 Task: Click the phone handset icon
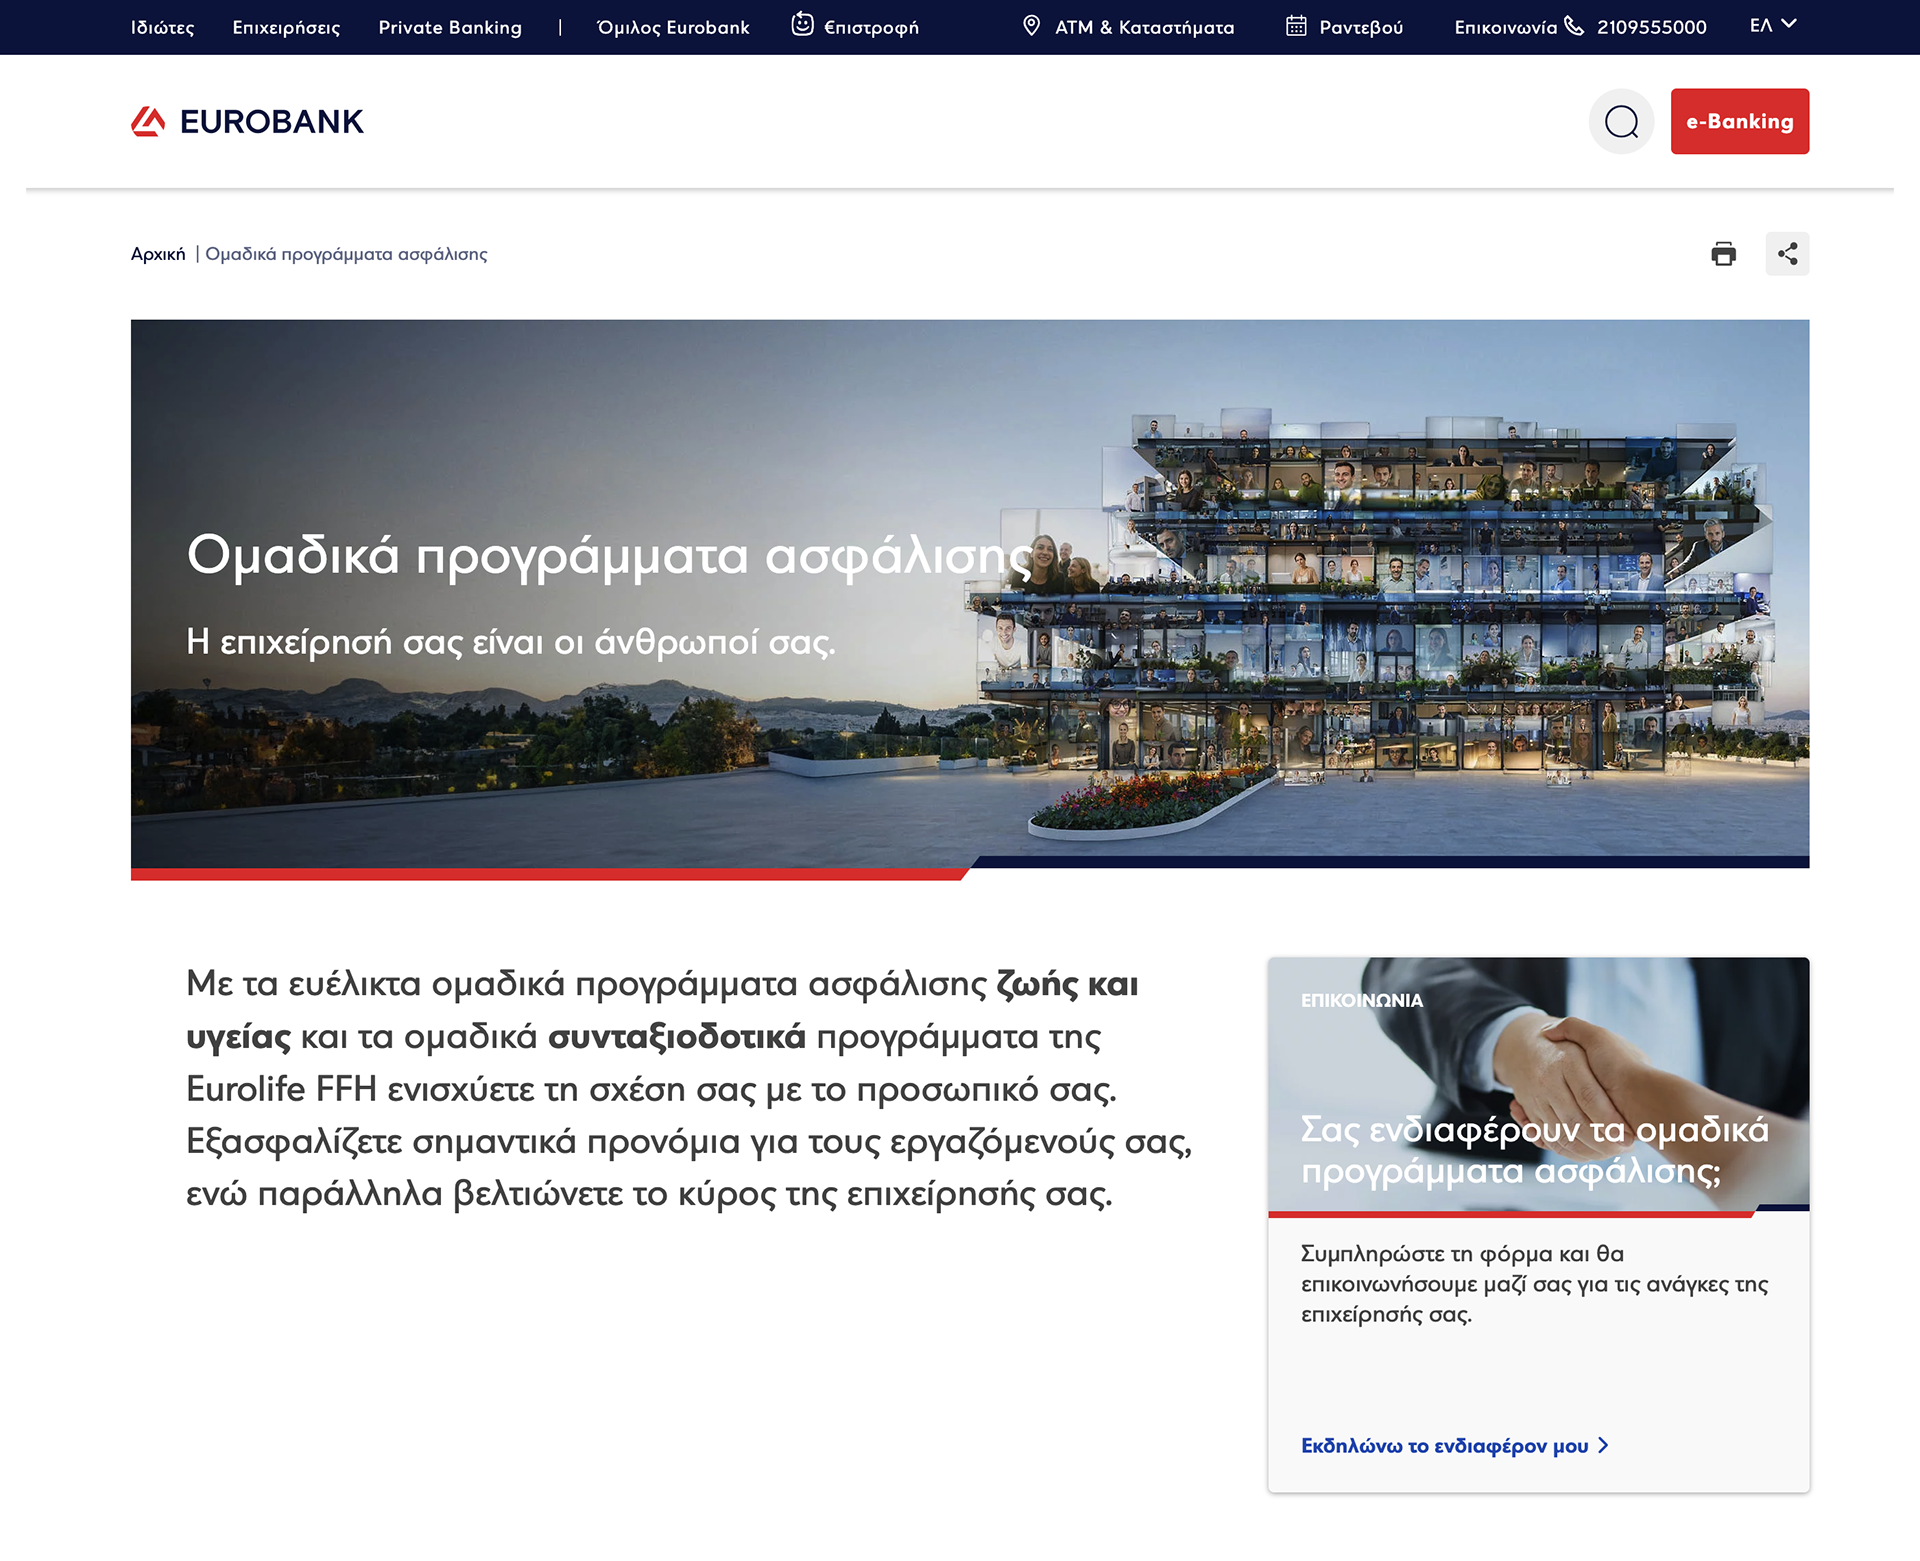pos(1574,26)
